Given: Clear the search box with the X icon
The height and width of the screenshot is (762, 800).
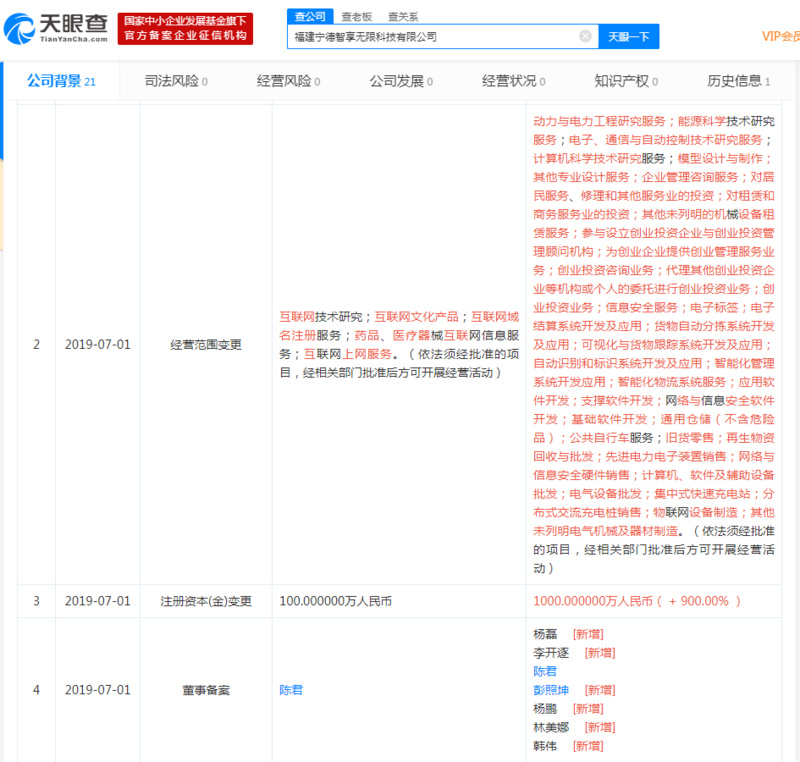Looking at the screenshot, I should pos(585,36).
